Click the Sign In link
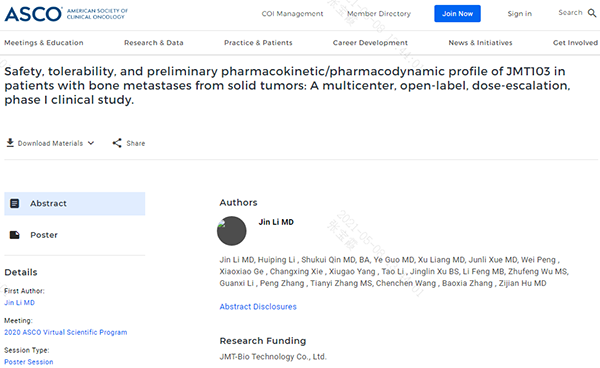Screen dimensions: 600x368 coord(519,14)
